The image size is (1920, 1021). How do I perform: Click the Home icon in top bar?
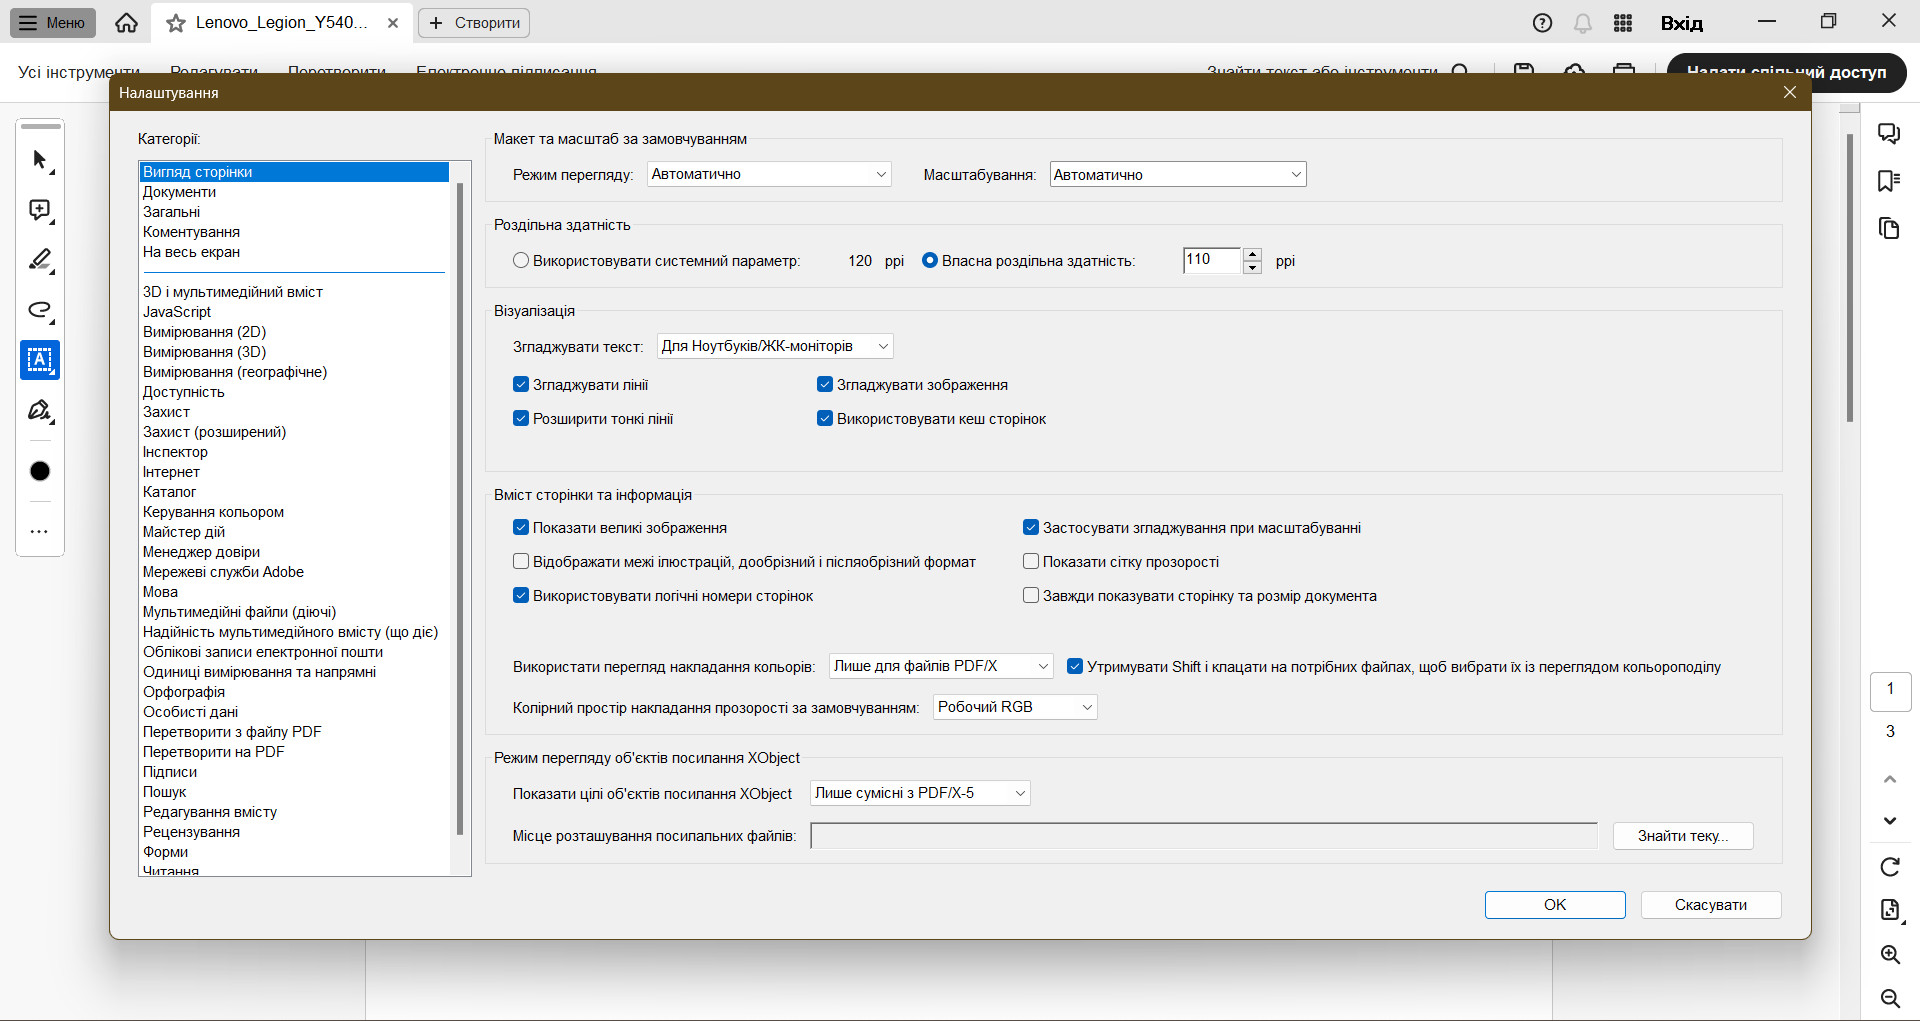pyautogui.click(x=126, y=23)
